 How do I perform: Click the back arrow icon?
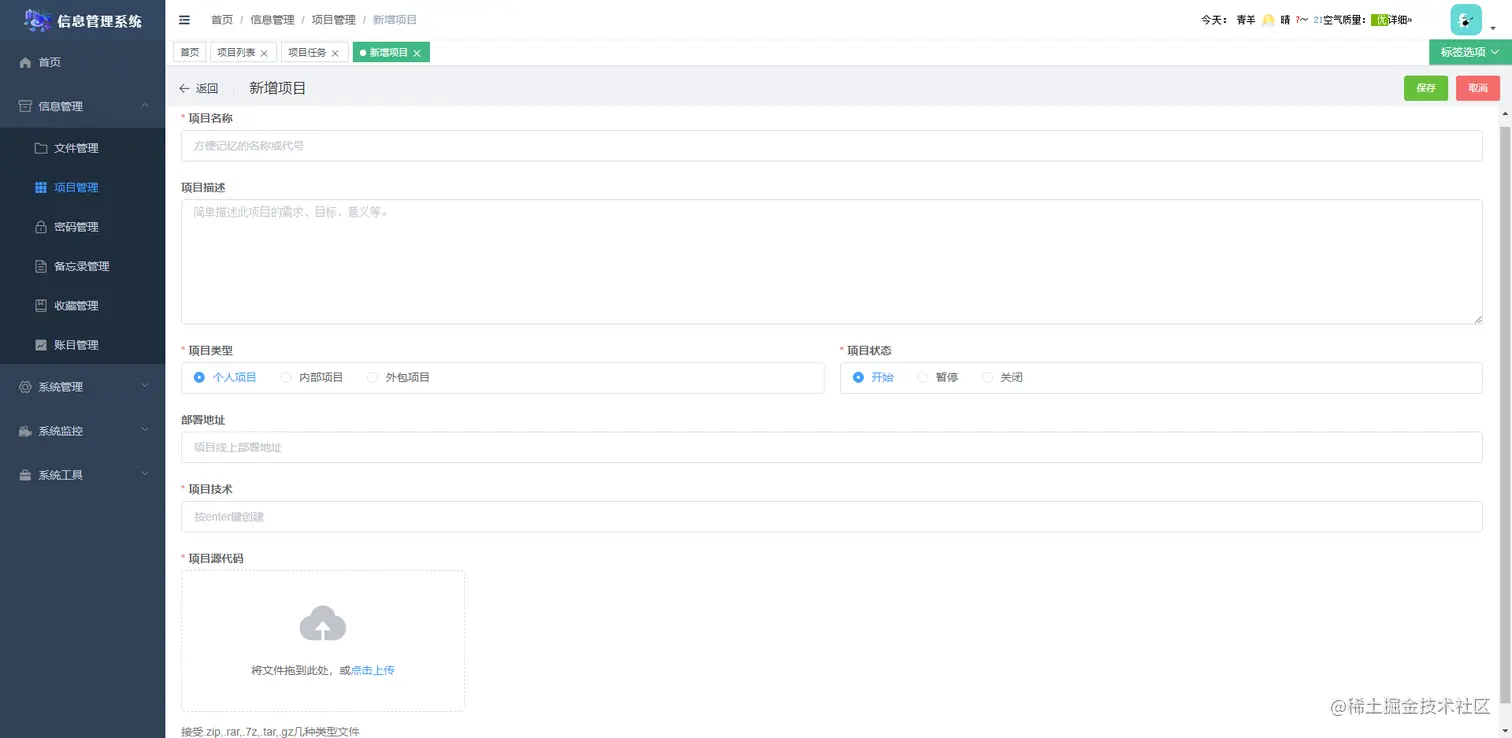click(184, 88)
